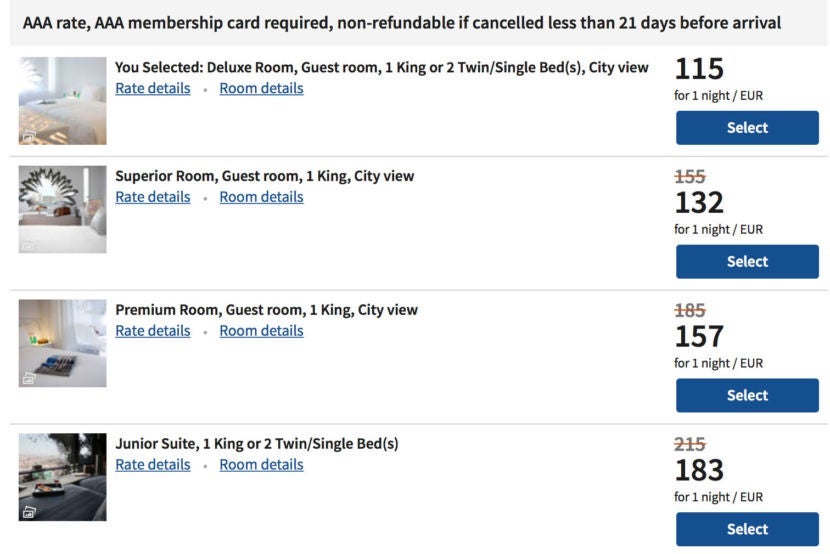The image size is (830, 554).
Task: View Room details for Superior Room
Action: tap(261, 197)
